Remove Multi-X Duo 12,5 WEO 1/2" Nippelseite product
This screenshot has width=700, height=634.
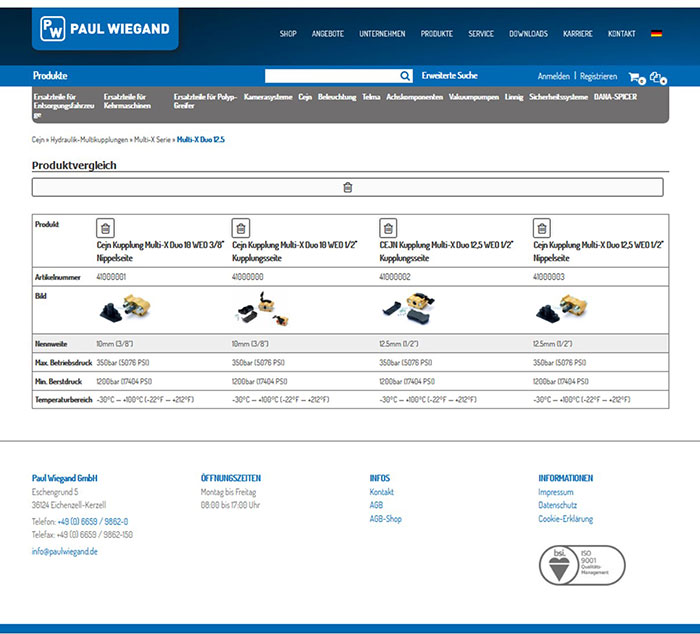tap(542, 228)
